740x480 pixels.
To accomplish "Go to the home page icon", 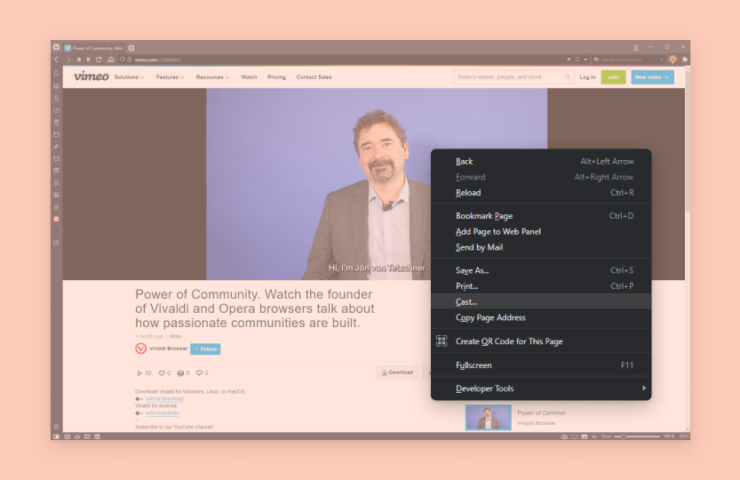I will (111, 59).
